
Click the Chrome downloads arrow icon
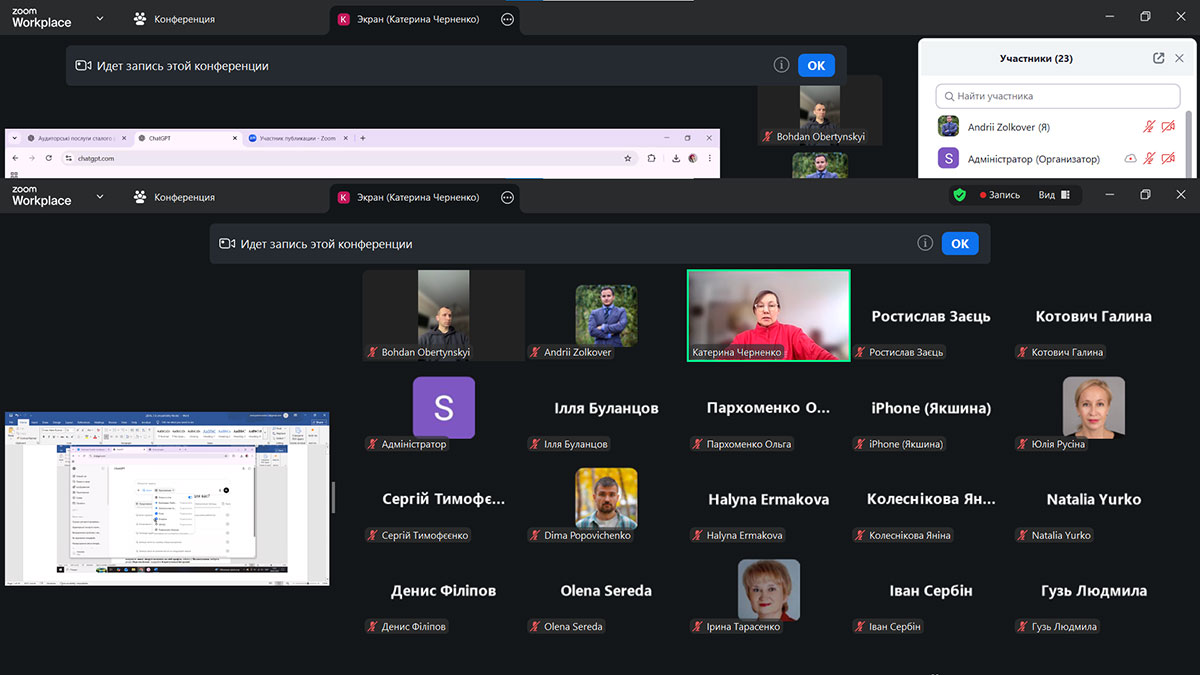pyautogui.click(x=677, y=158)
